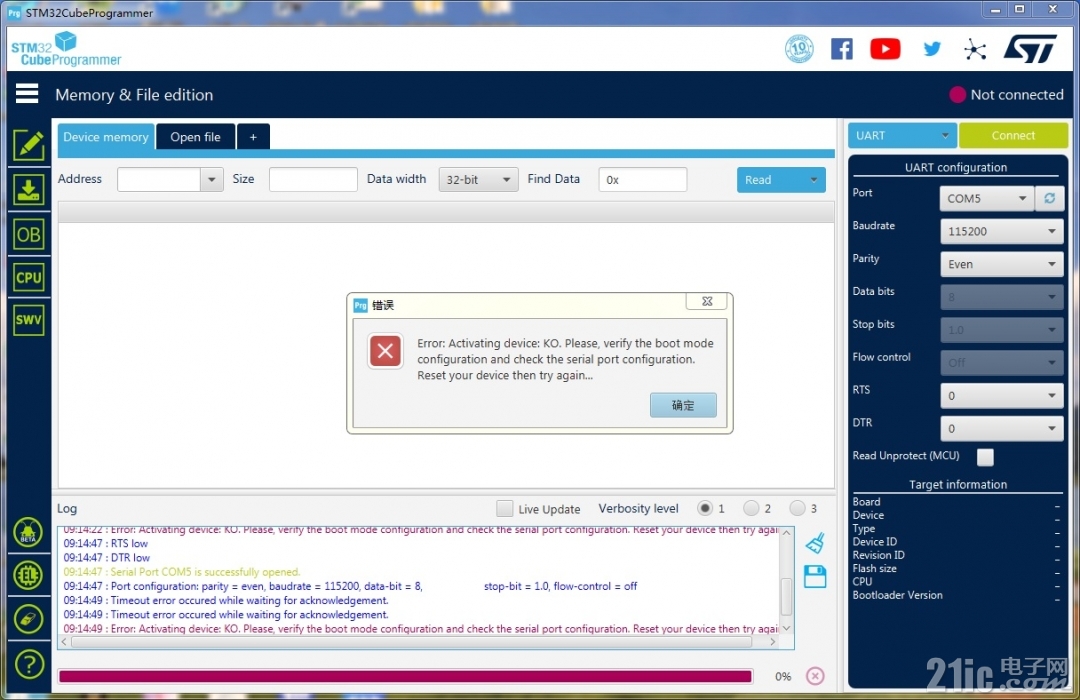The width and height of the screenshot is (1080, 700).
Task: Open the help question mark icon
Action: 28,664
